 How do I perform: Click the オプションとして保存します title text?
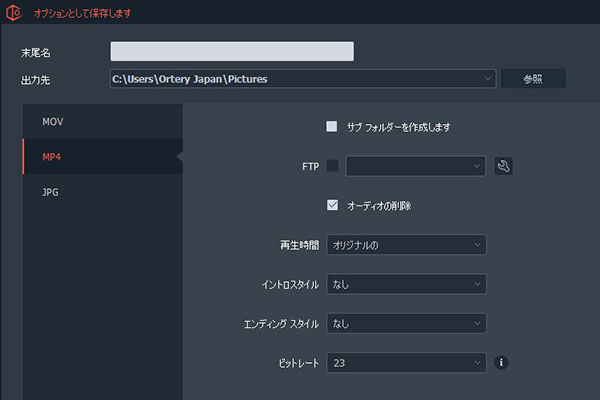tap(80, 13)
